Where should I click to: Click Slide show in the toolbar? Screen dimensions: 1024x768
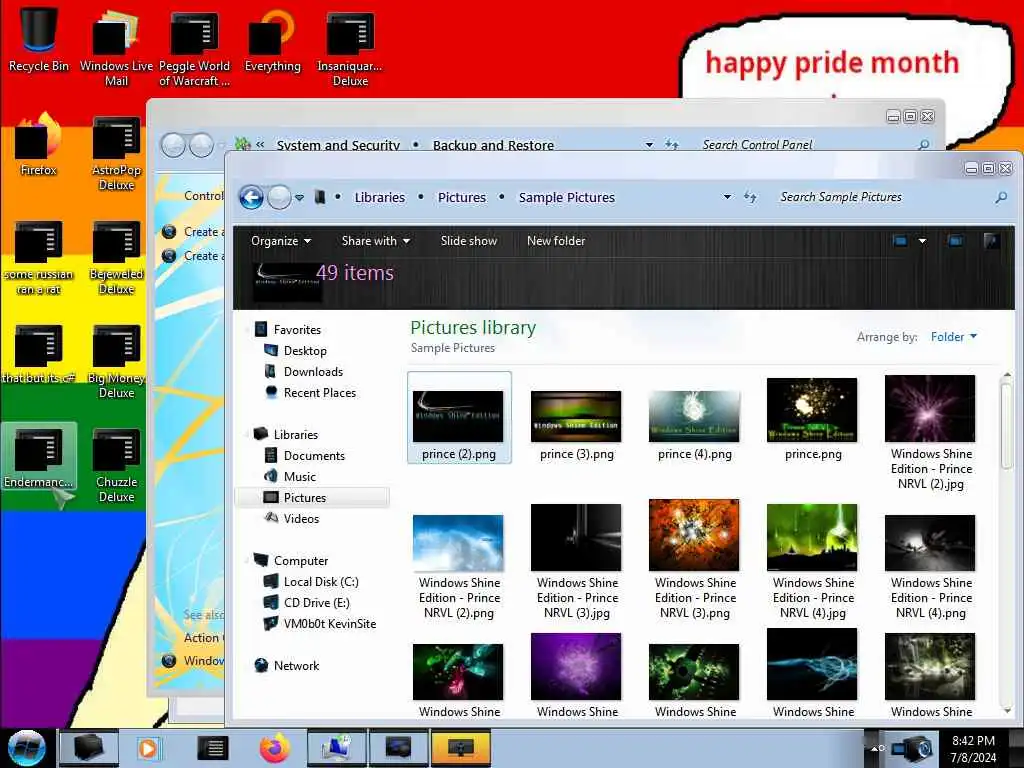pos(468,241)
